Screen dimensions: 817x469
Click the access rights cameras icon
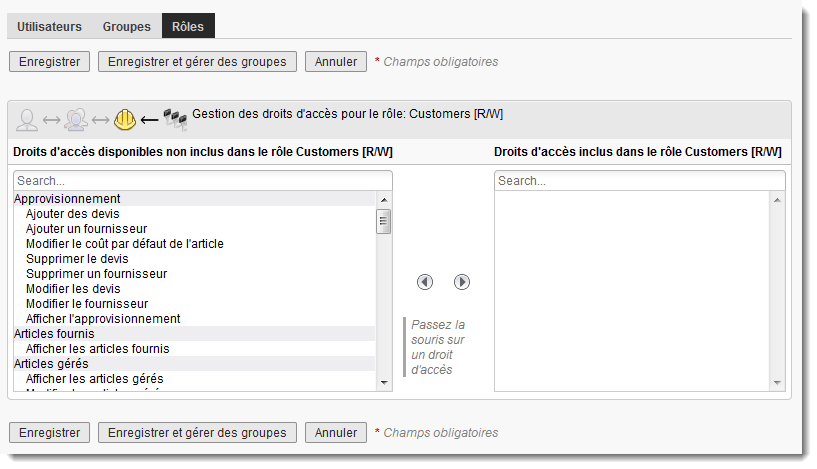click(x=175, y=119)
